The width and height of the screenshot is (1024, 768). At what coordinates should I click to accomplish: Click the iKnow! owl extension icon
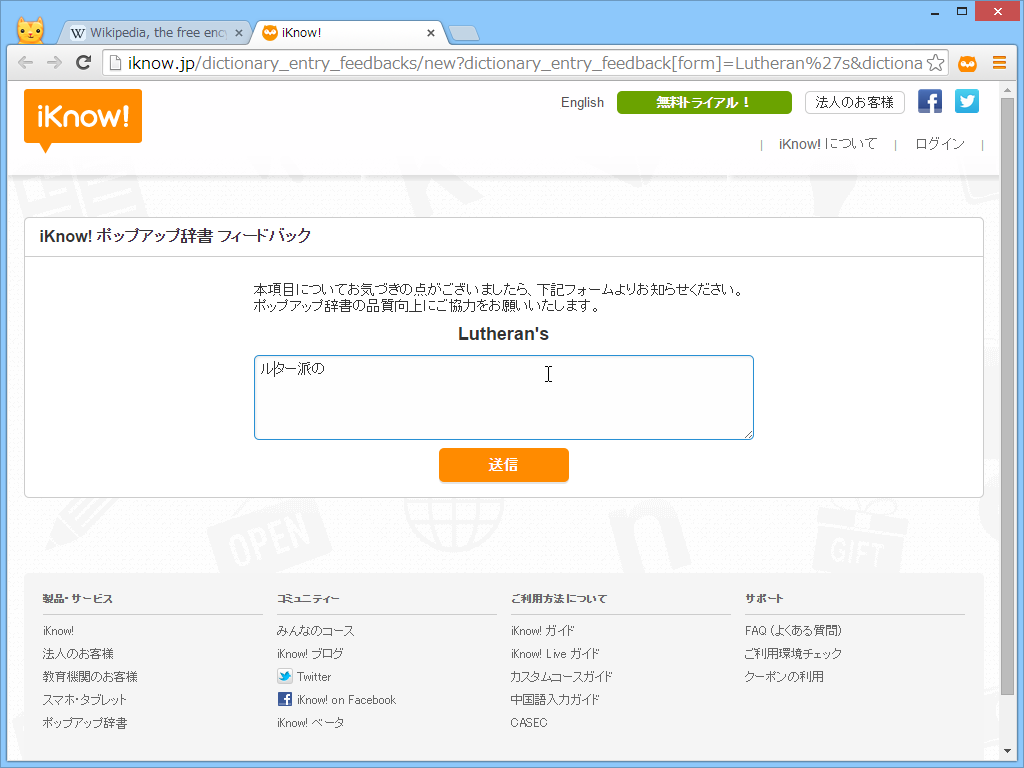pyautogui.click(x=967, y=62)
